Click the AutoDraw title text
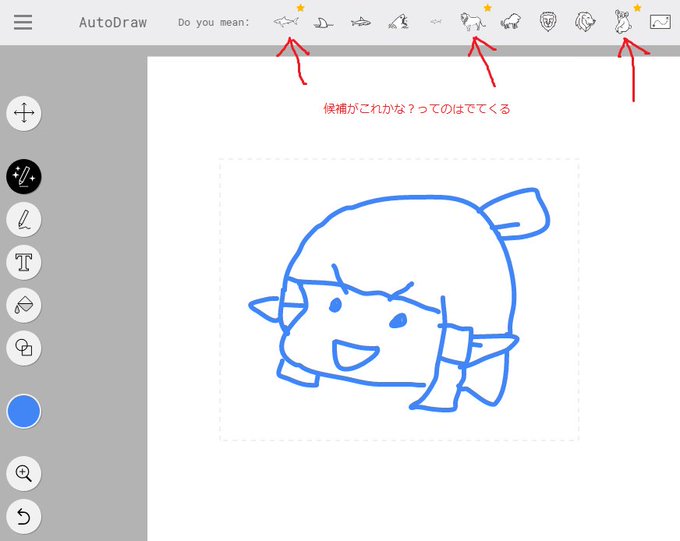This screenshot has height=541, width=680. pos(113,23)
